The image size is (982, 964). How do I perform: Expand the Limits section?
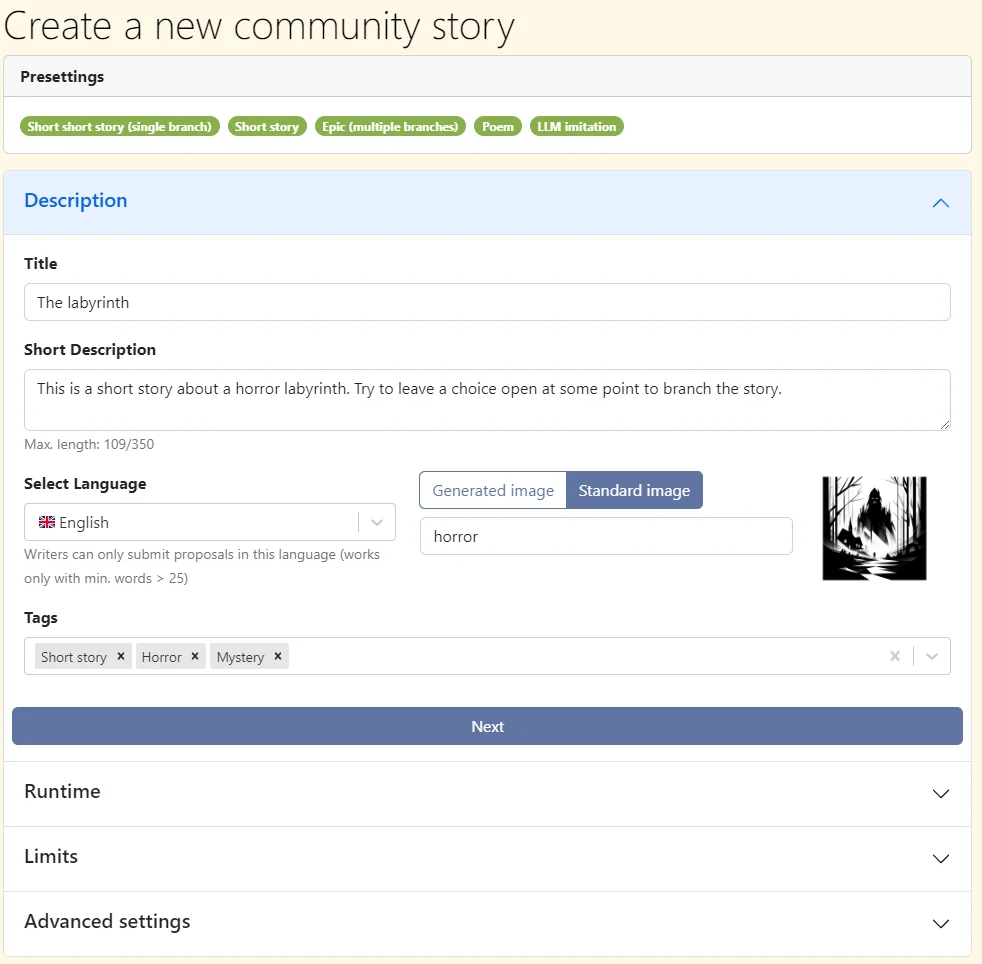[x=940, y=858]
